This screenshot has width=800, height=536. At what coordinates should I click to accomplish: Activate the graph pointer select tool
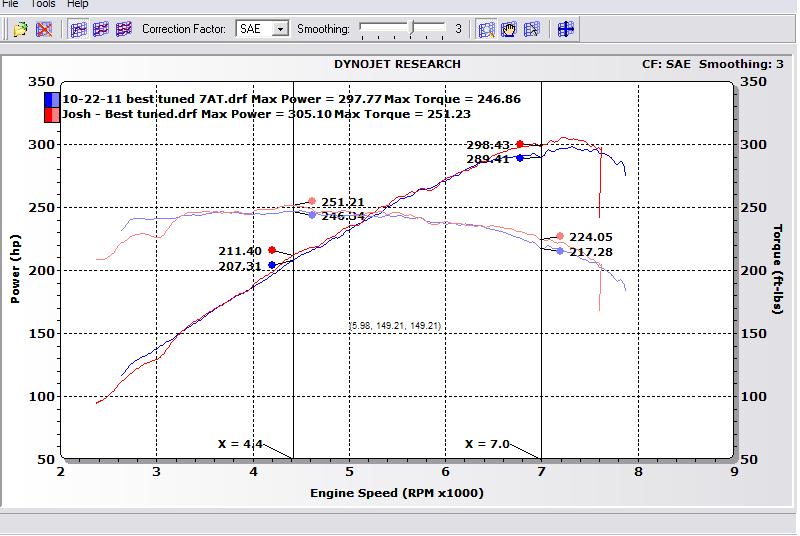532,29
